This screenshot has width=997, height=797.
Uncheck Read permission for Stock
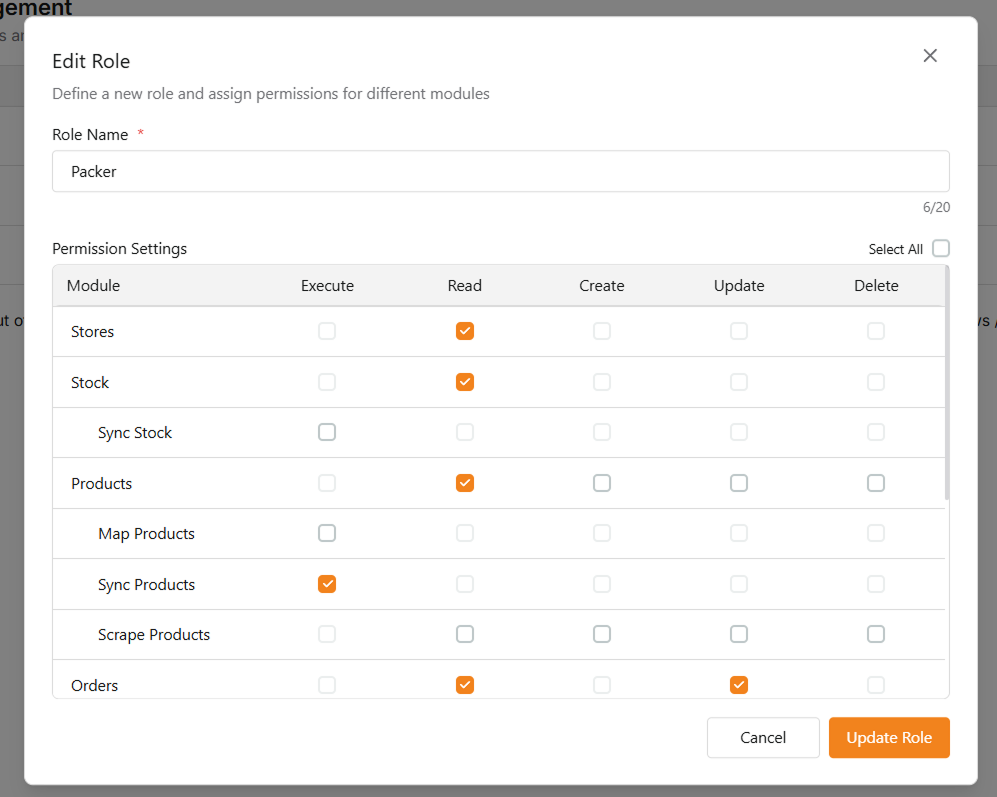coord(465,382)
